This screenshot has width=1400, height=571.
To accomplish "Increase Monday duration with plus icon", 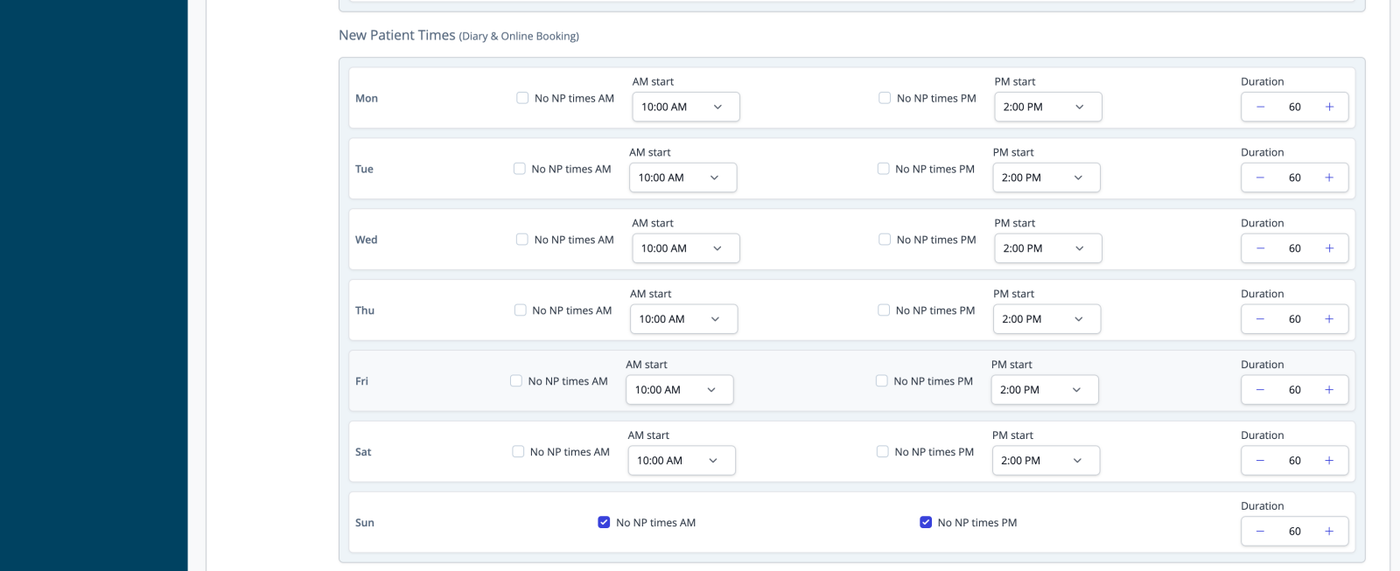I will coord(1329,107).
